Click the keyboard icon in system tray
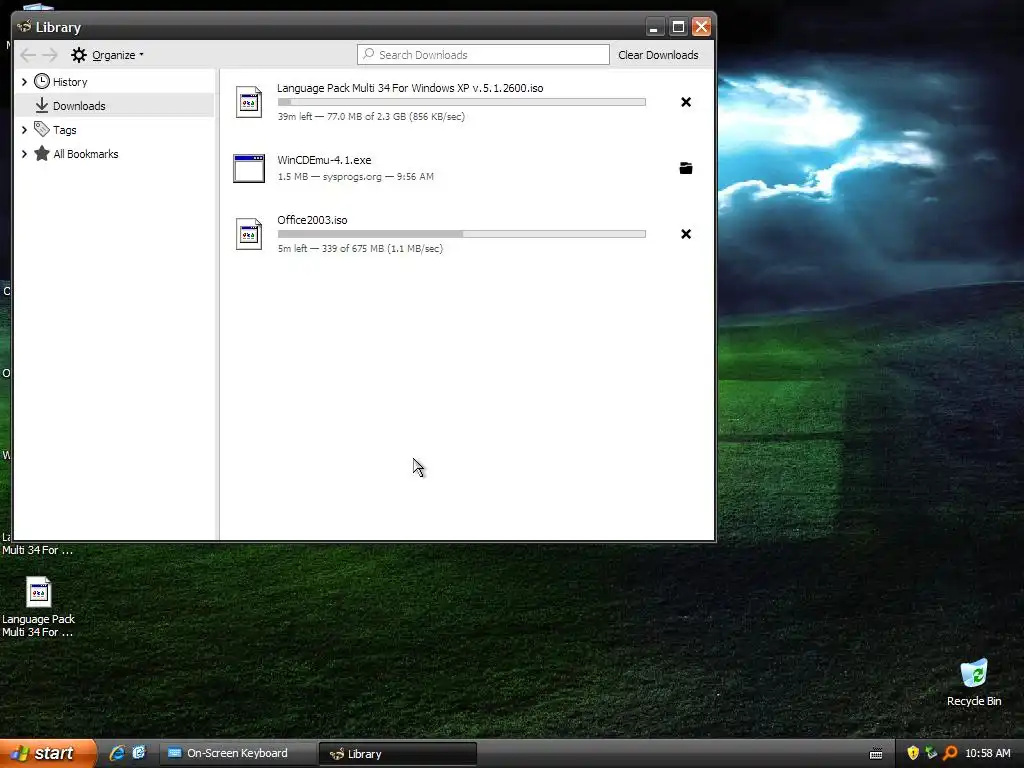 point(876,754)
